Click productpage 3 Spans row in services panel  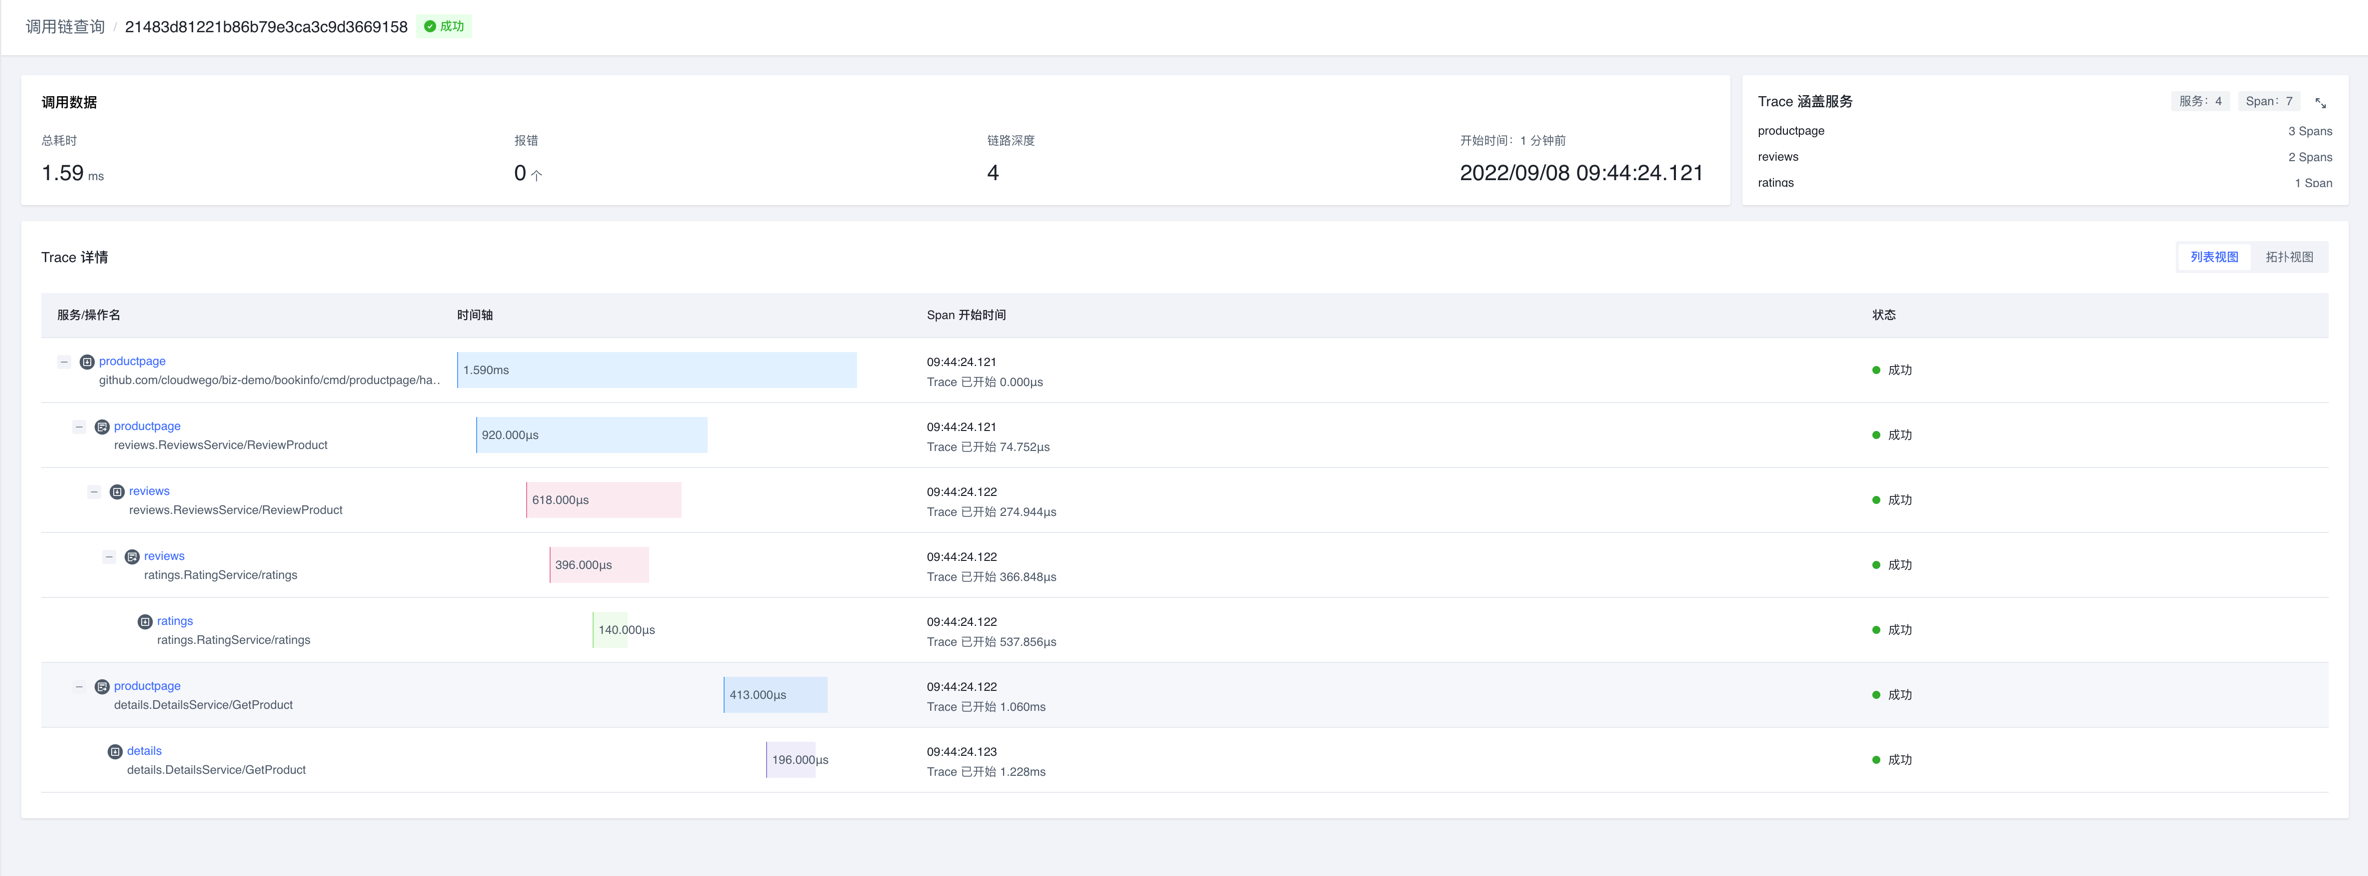pos(2045,131)
